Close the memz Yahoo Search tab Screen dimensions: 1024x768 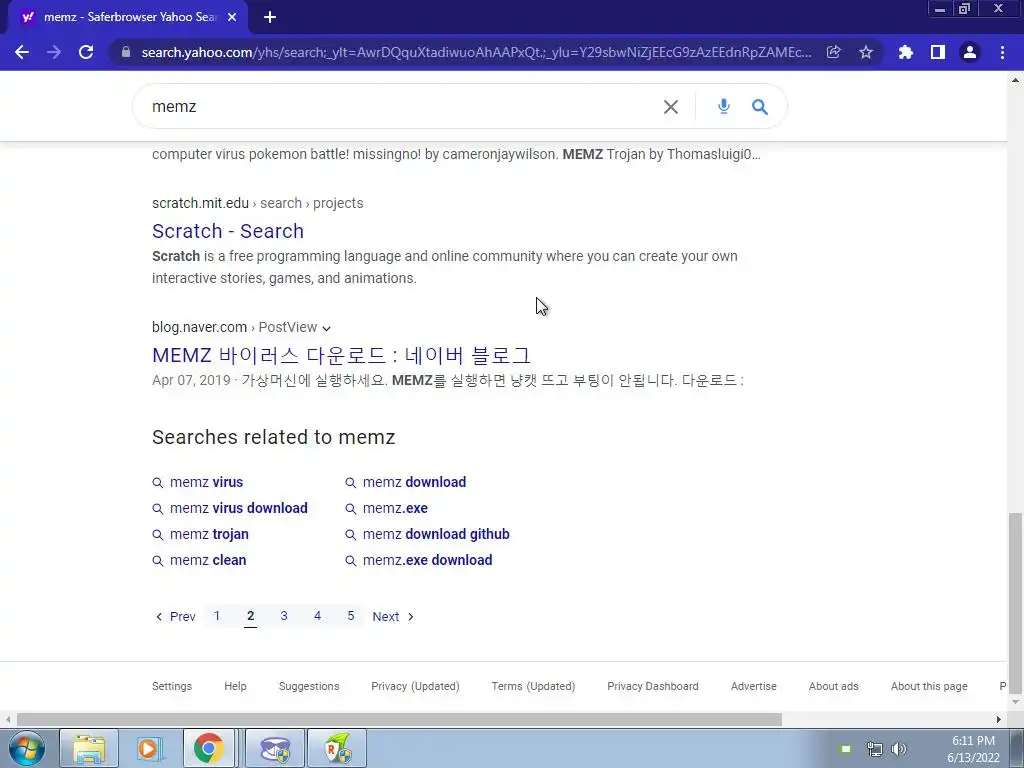[232, 17]
